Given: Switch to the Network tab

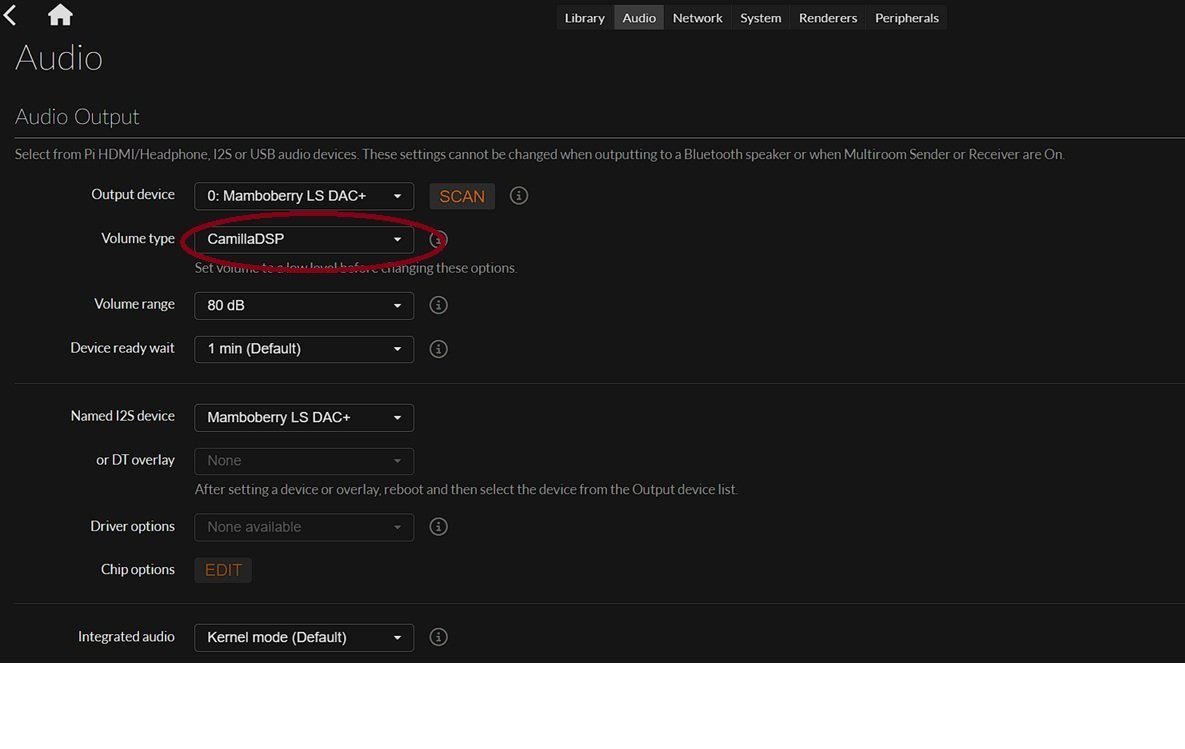Looking at the screenshot, I should point(697,18).
